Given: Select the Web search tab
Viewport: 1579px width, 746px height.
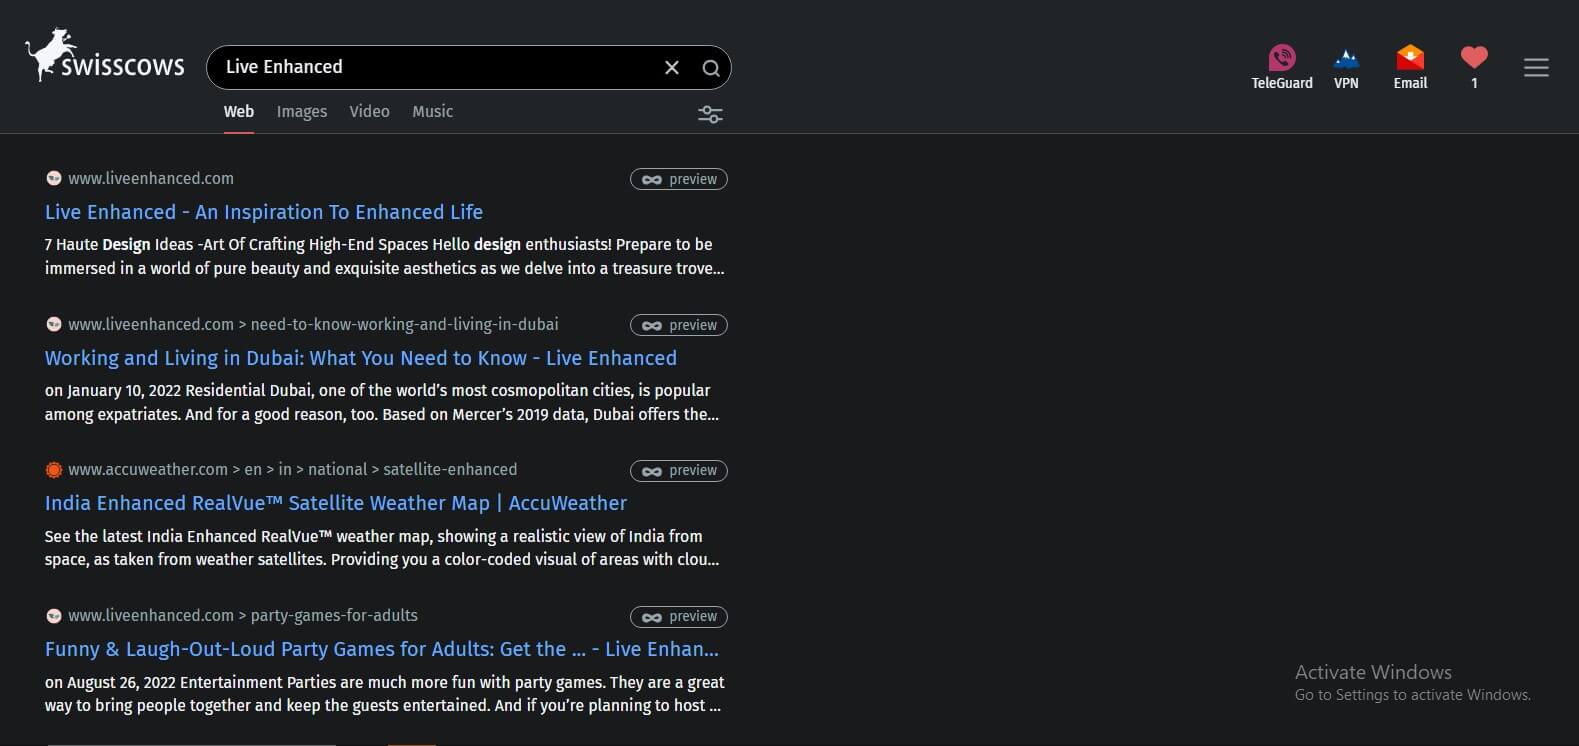Looking at the screenshot, I should pyautogui.click(x=238, y=111).
